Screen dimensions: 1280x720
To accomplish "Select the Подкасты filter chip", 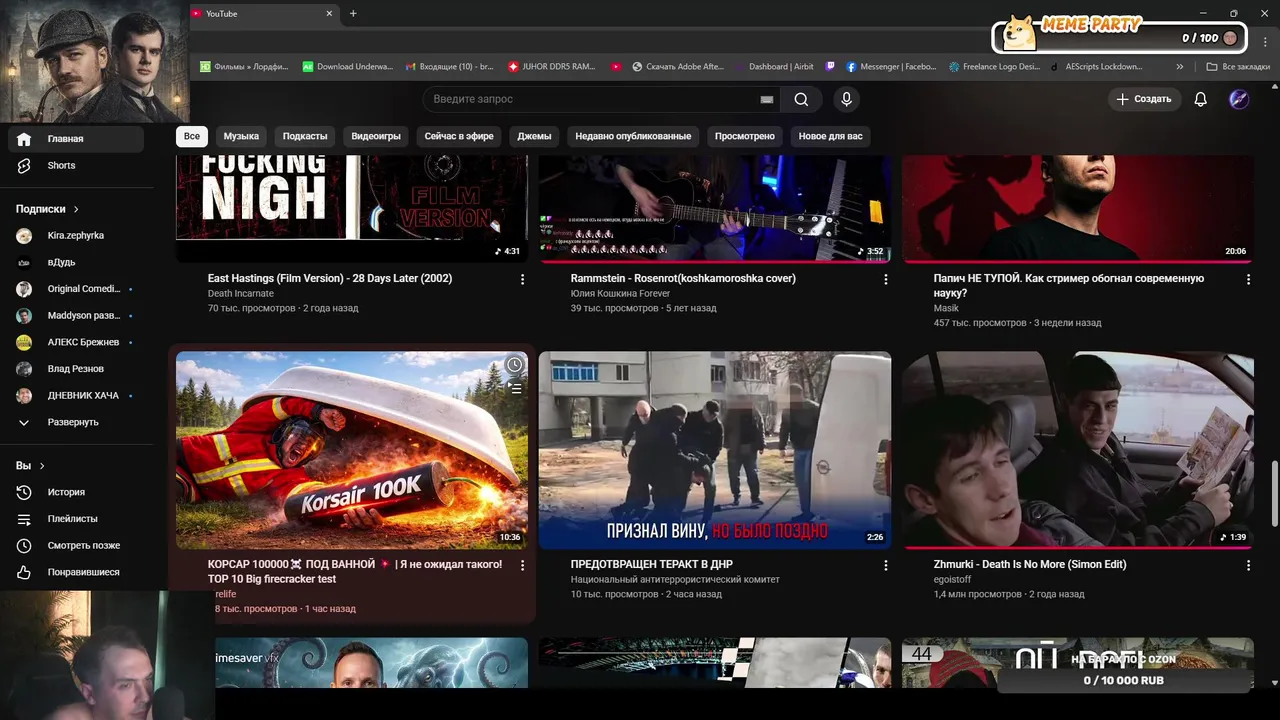I will click(305, 136).
